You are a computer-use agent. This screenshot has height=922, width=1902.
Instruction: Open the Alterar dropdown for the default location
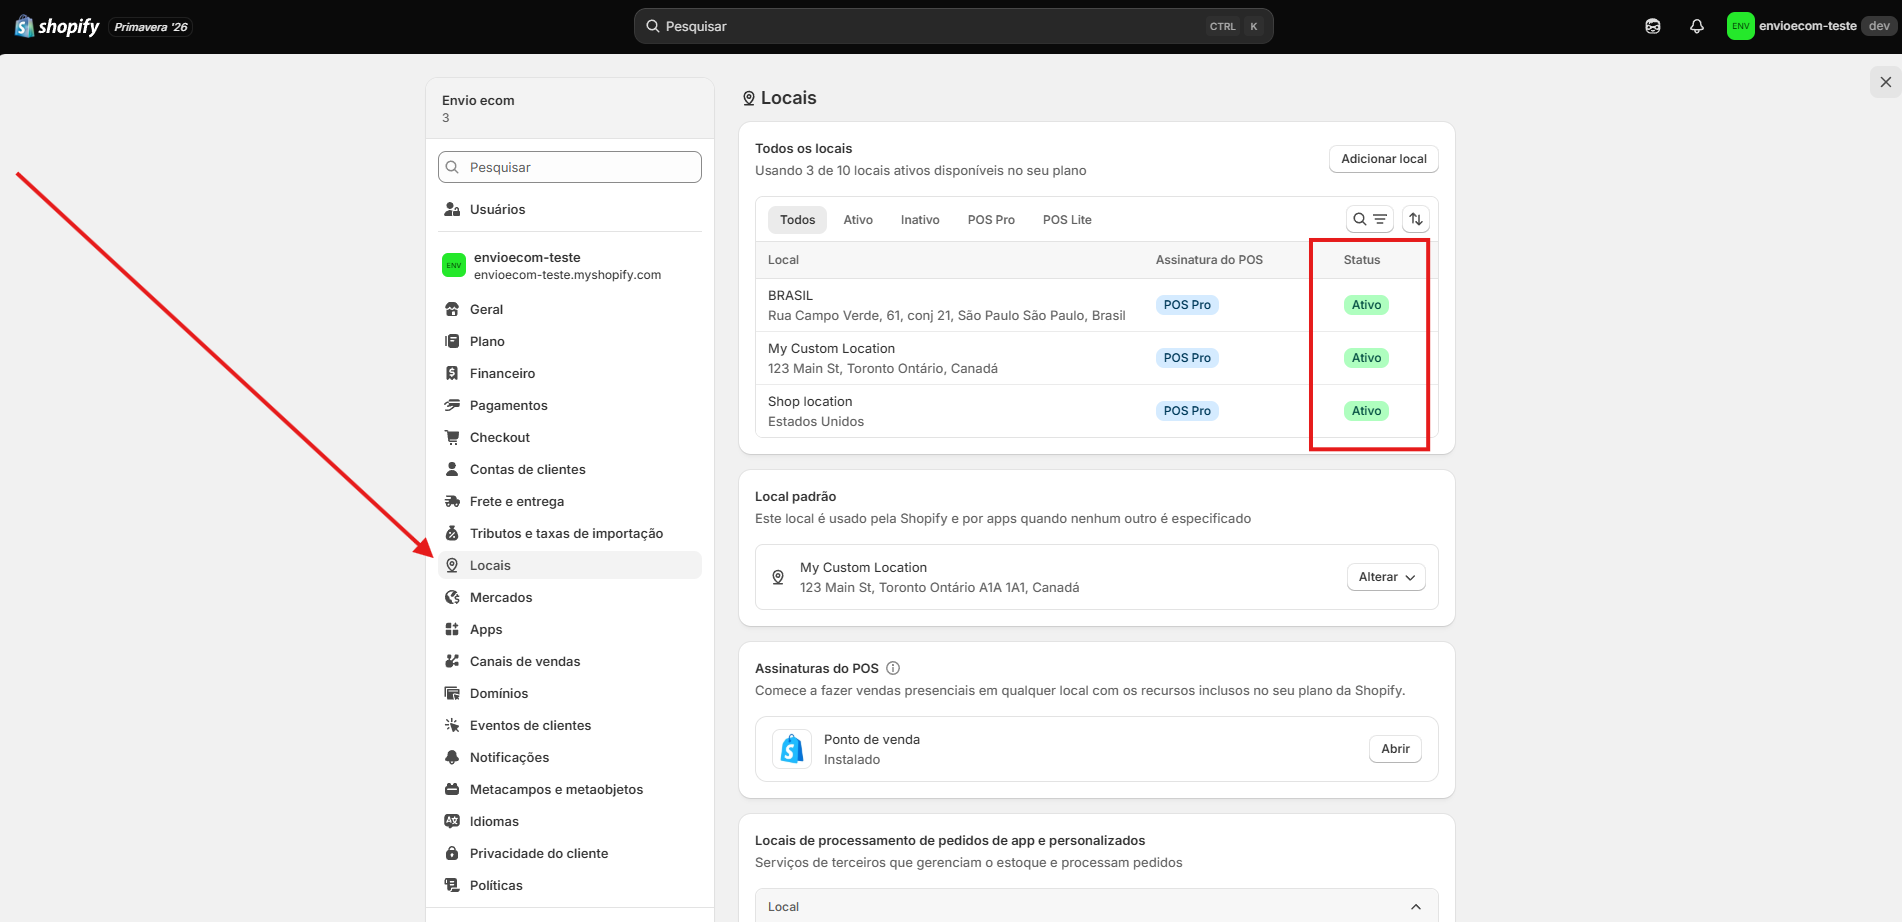(1386, 577)
